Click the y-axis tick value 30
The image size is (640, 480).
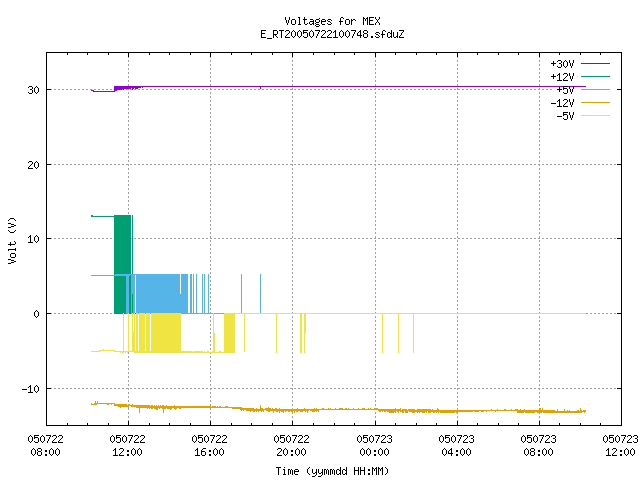click(33, 90)
